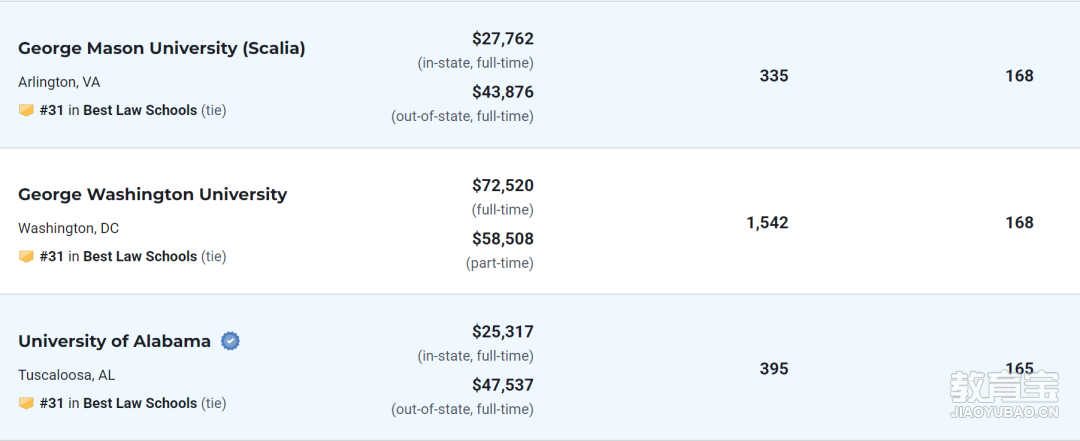Click the $43,876 out-of-state tuition value
This screenshot has width=1080, height=441.
pos(503,92)
